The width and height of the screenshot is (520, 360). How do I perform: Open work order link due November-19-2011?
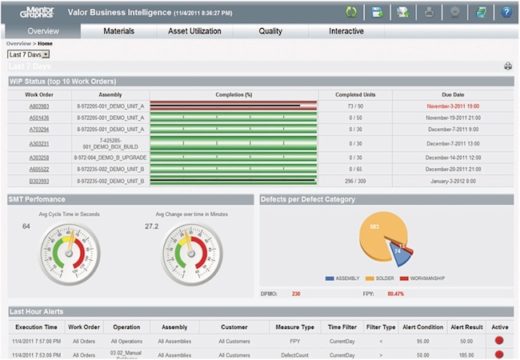39,118
